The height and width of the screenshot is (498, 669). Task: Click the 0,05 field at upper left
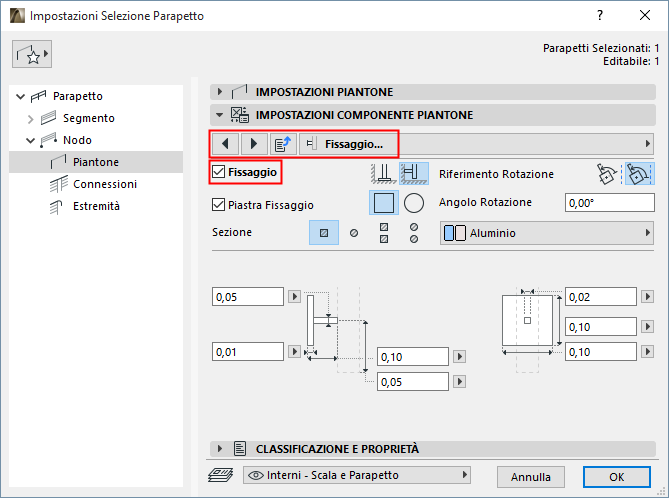pos(248,297)
